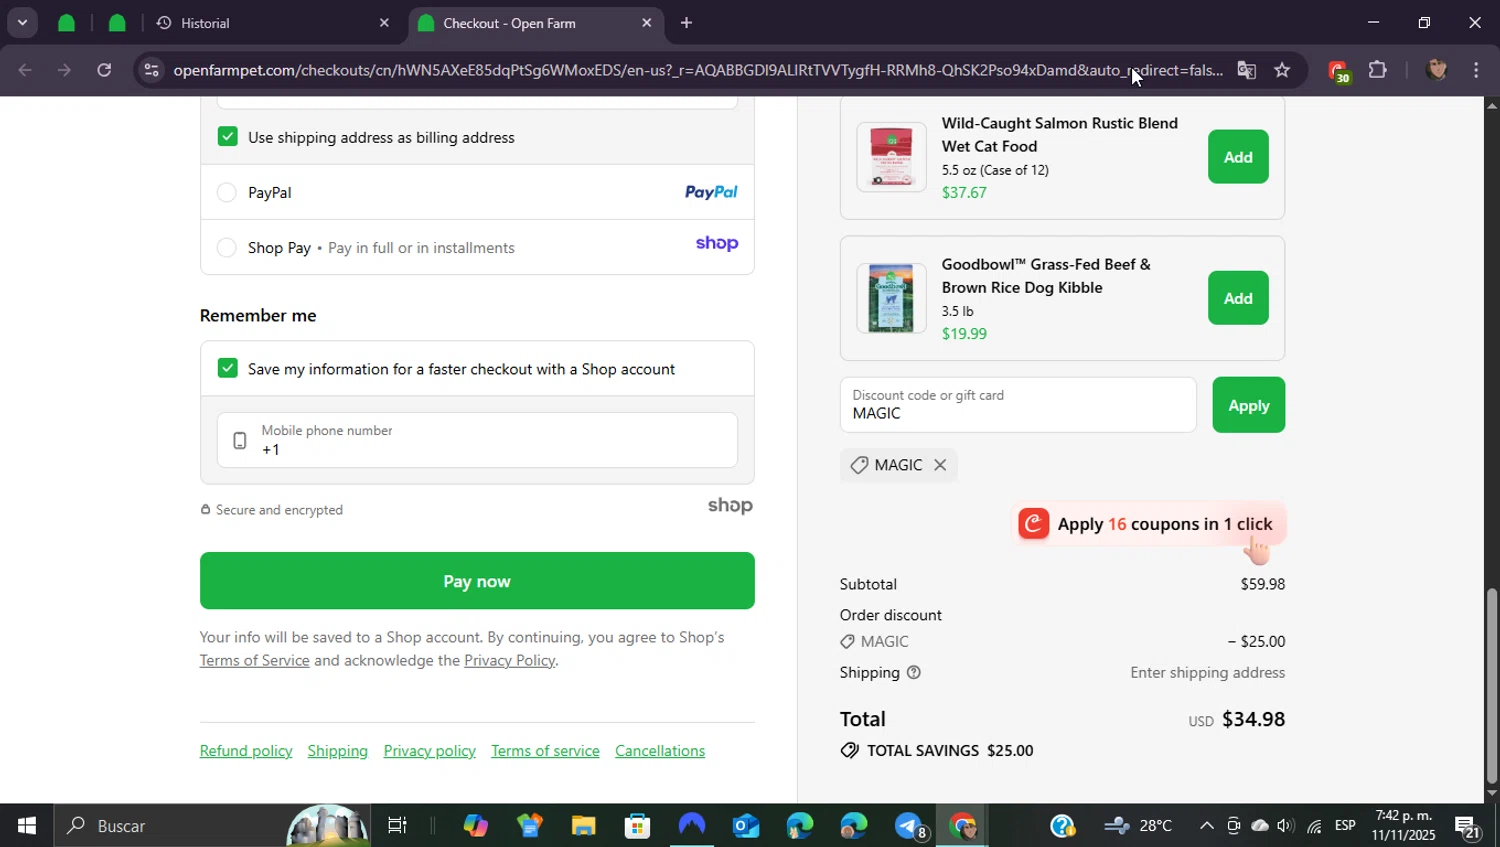Image resolution: width=1500 pixels, height=847 pixels.
Task: Open the Get Help question mark icon
Action: [1062, 826]
